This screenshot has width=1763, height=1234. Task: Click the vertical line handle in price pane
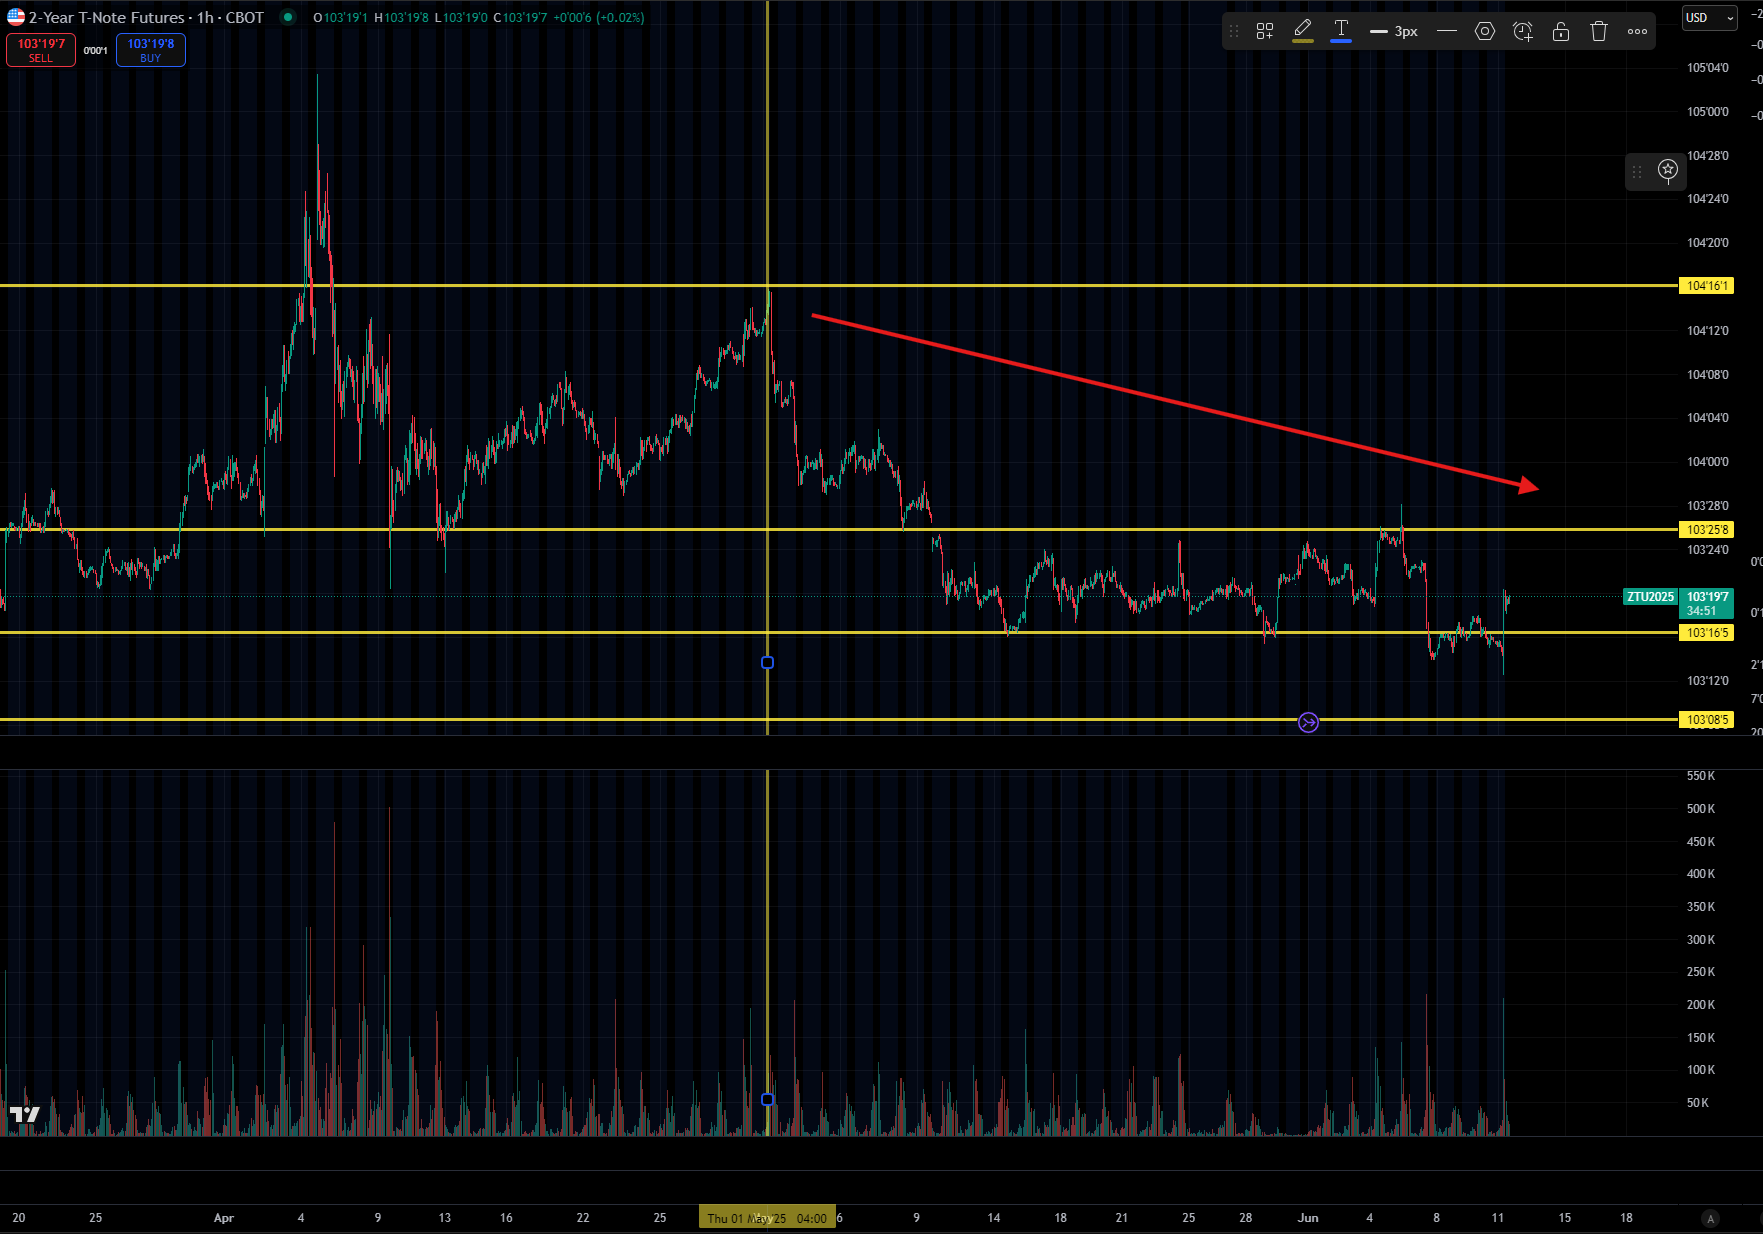point(767,662)
